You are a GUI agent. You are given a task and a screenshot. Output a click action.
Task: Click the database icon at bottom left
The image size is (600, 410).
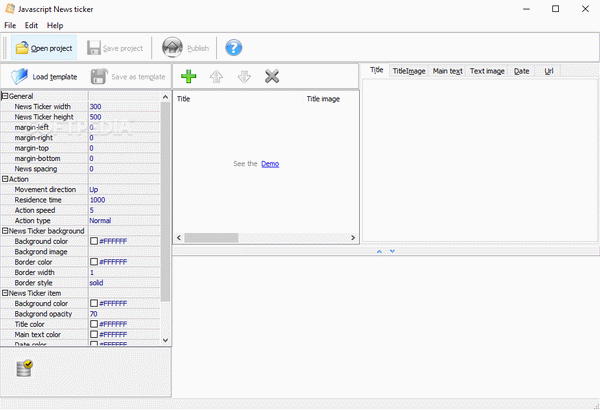[25, 369]
